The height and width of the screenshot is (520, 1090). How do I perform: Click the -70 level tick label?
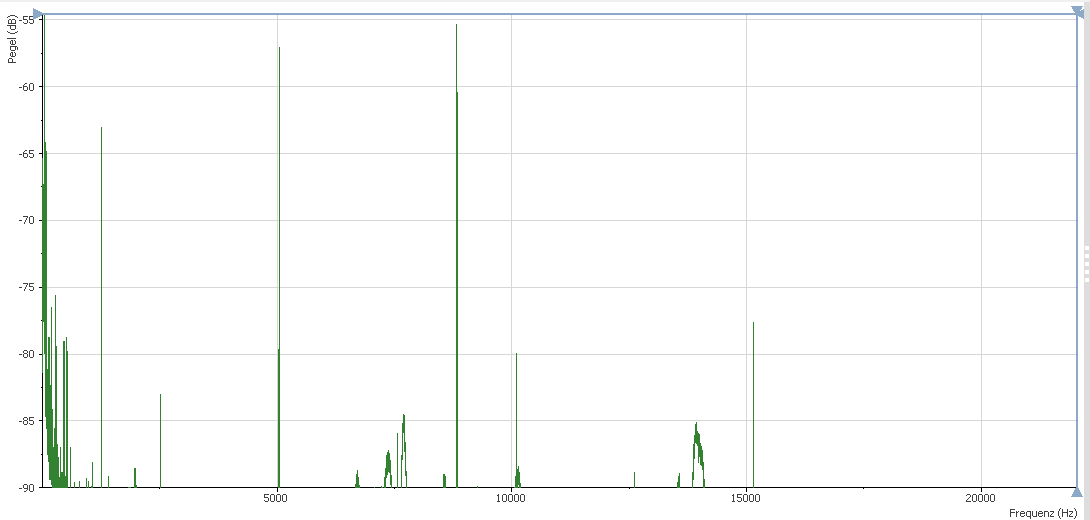(28, 220)
